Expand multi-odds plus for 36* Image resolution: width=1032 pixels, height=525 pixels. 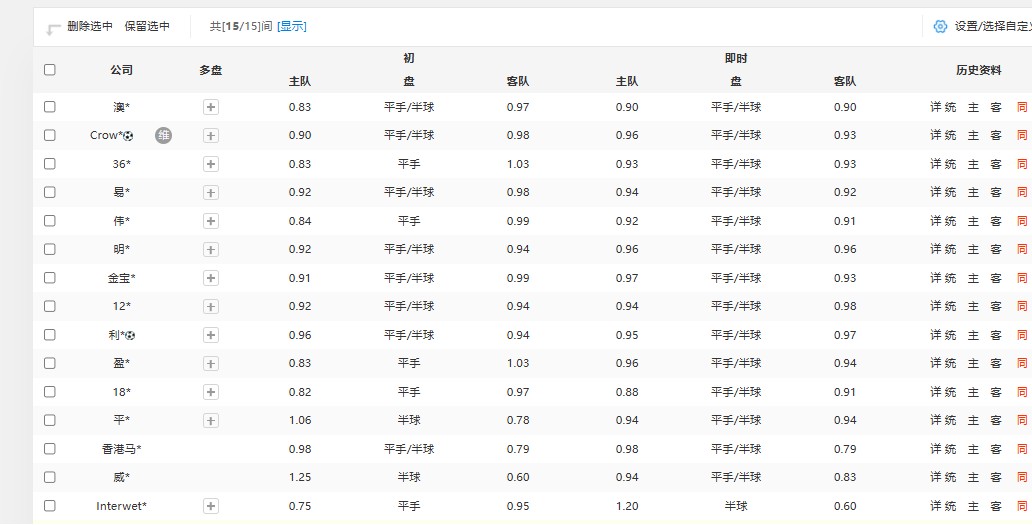point(211,164)
